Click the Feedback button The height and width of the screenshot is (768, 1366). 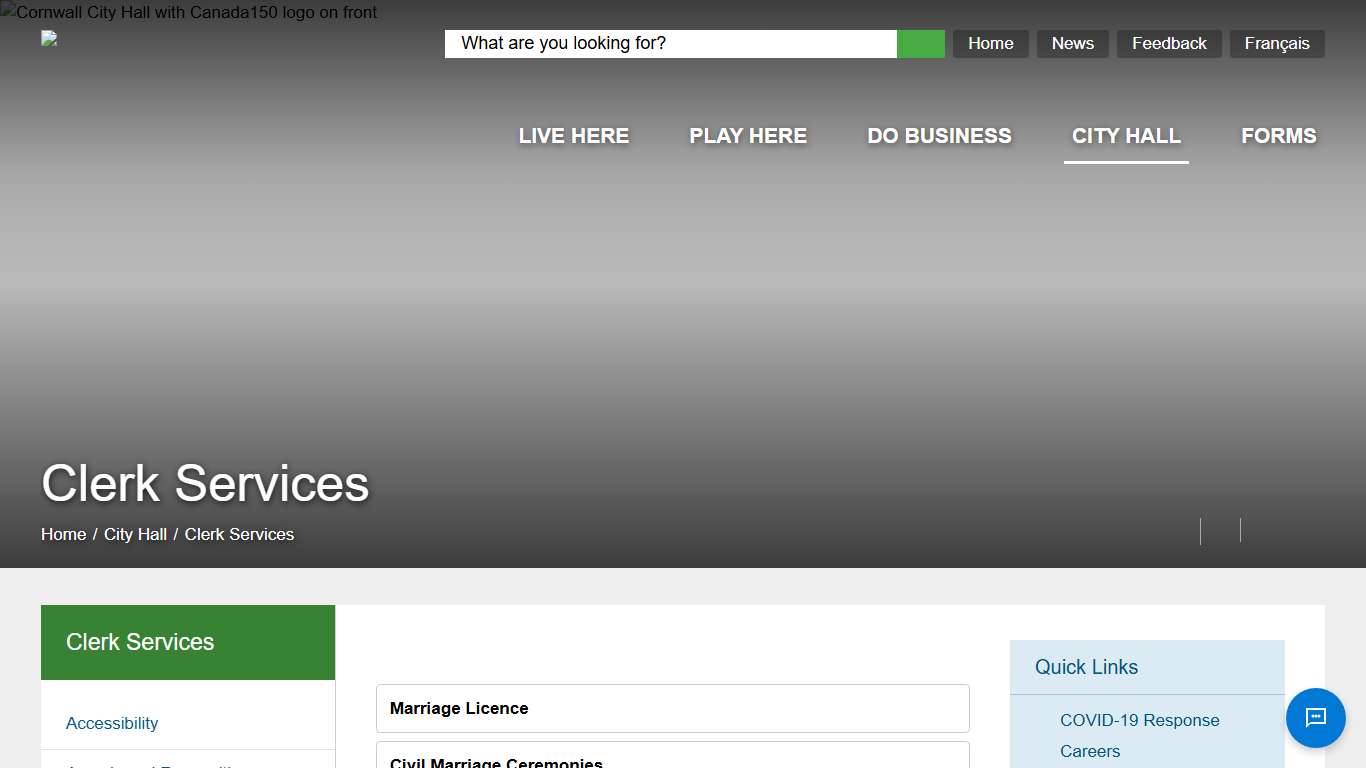tap(1169, 44)
